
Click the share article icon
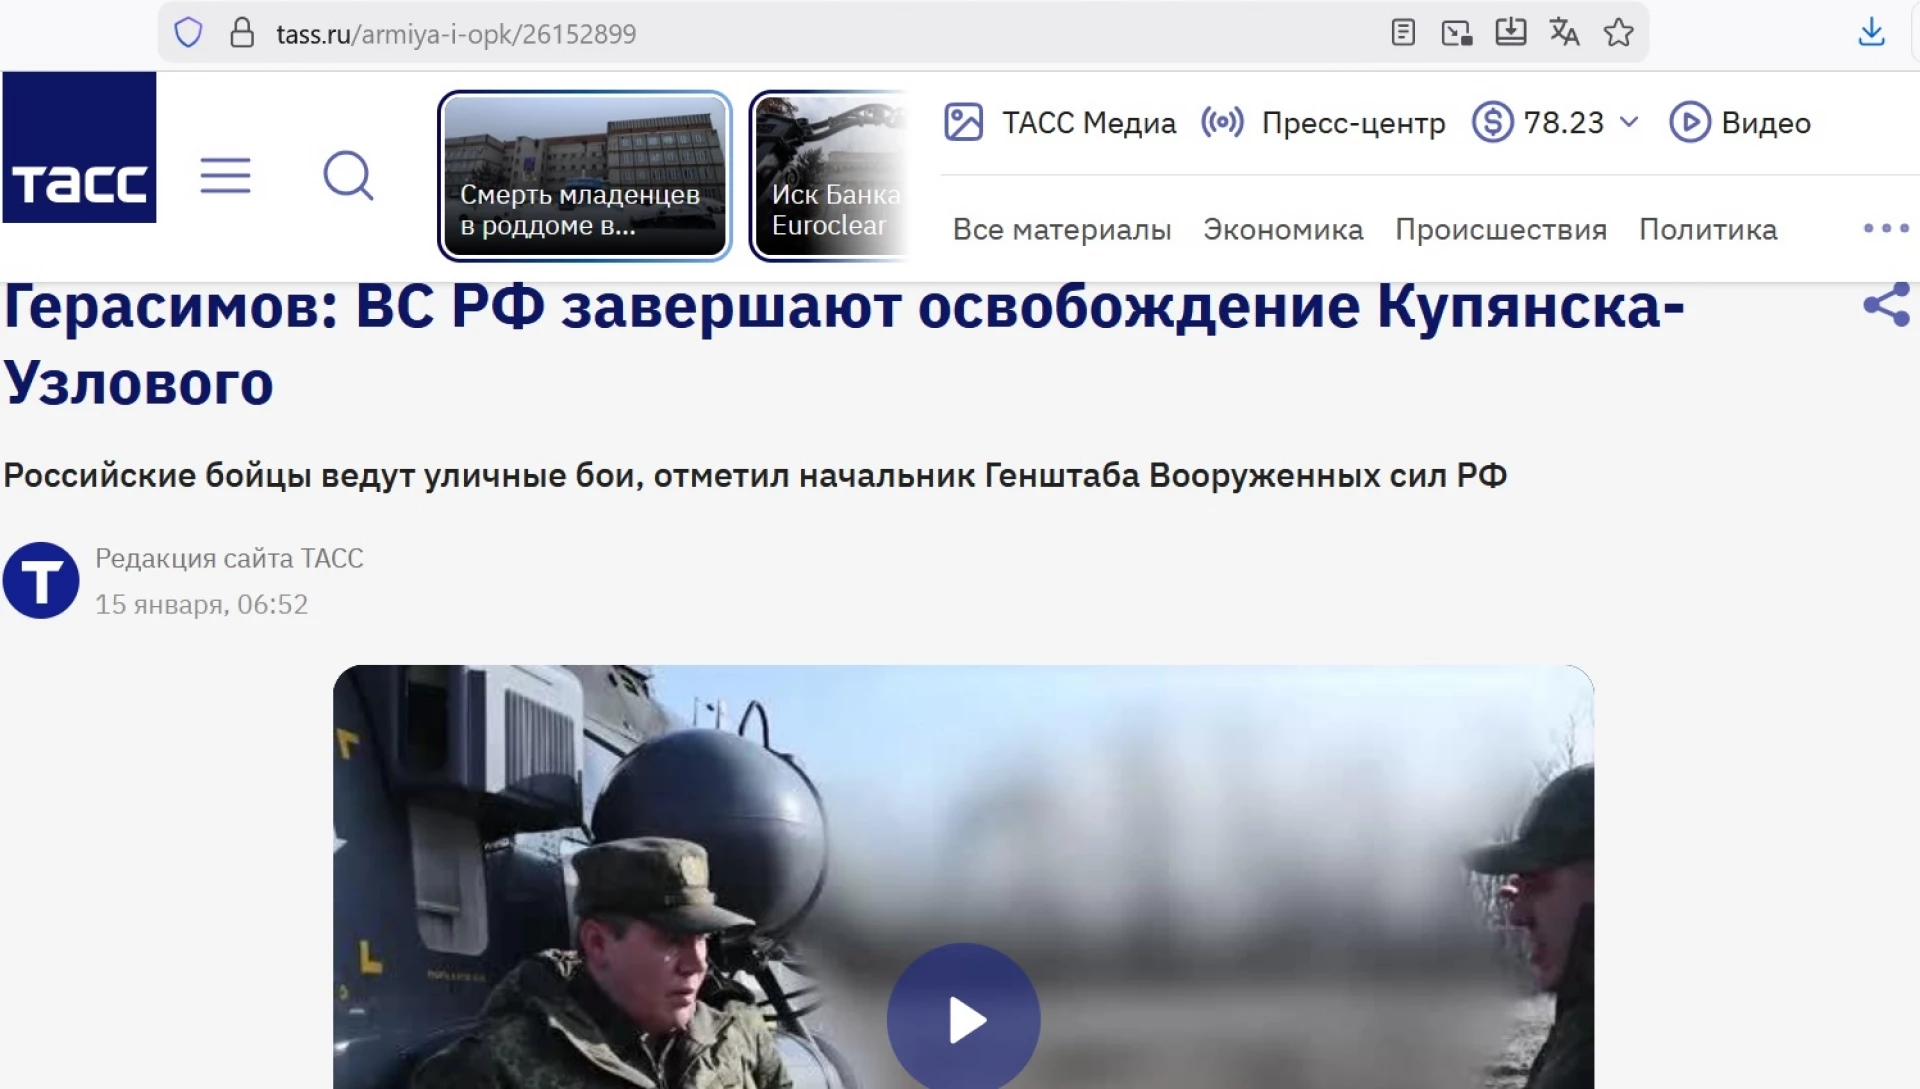click(1886, 304)
